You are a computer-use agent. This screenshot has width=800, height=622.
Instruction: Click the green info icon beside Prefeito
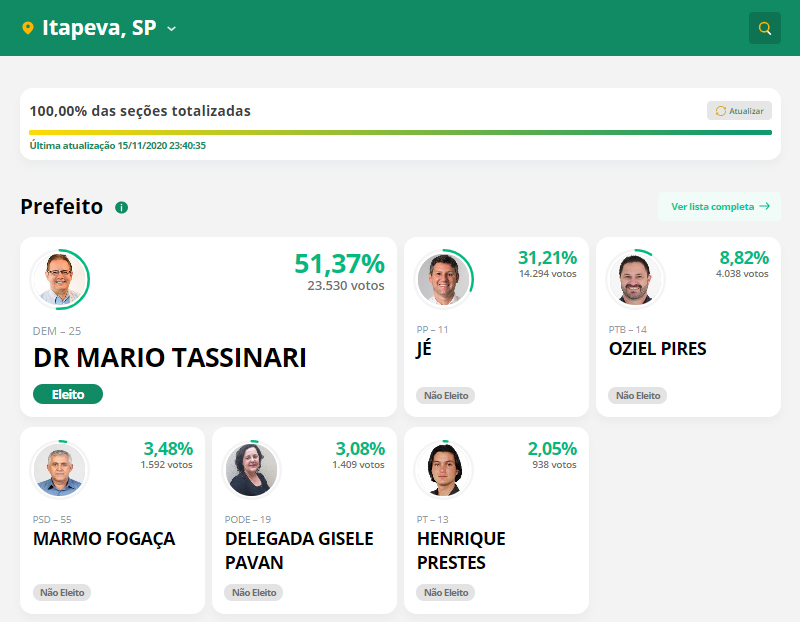(x=121, y=207)
